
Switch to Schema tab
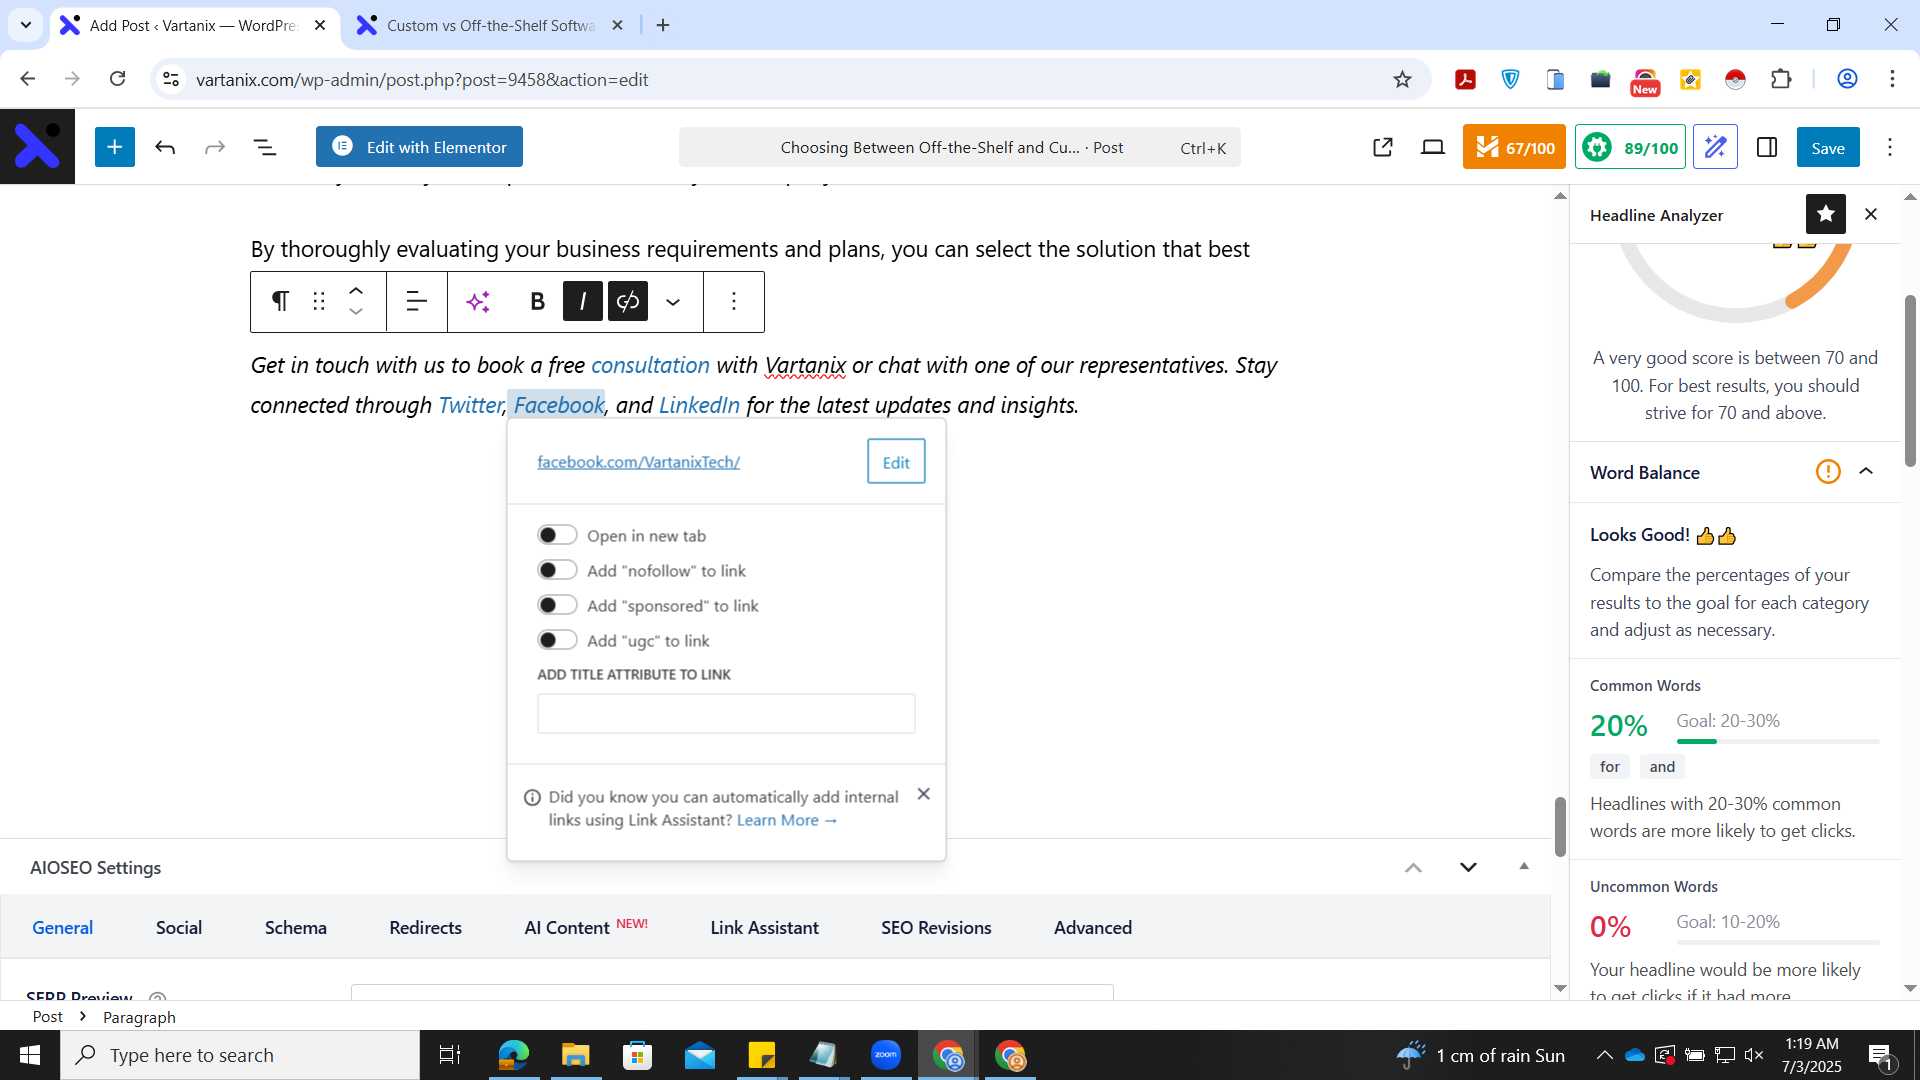[x=295, y=927]
